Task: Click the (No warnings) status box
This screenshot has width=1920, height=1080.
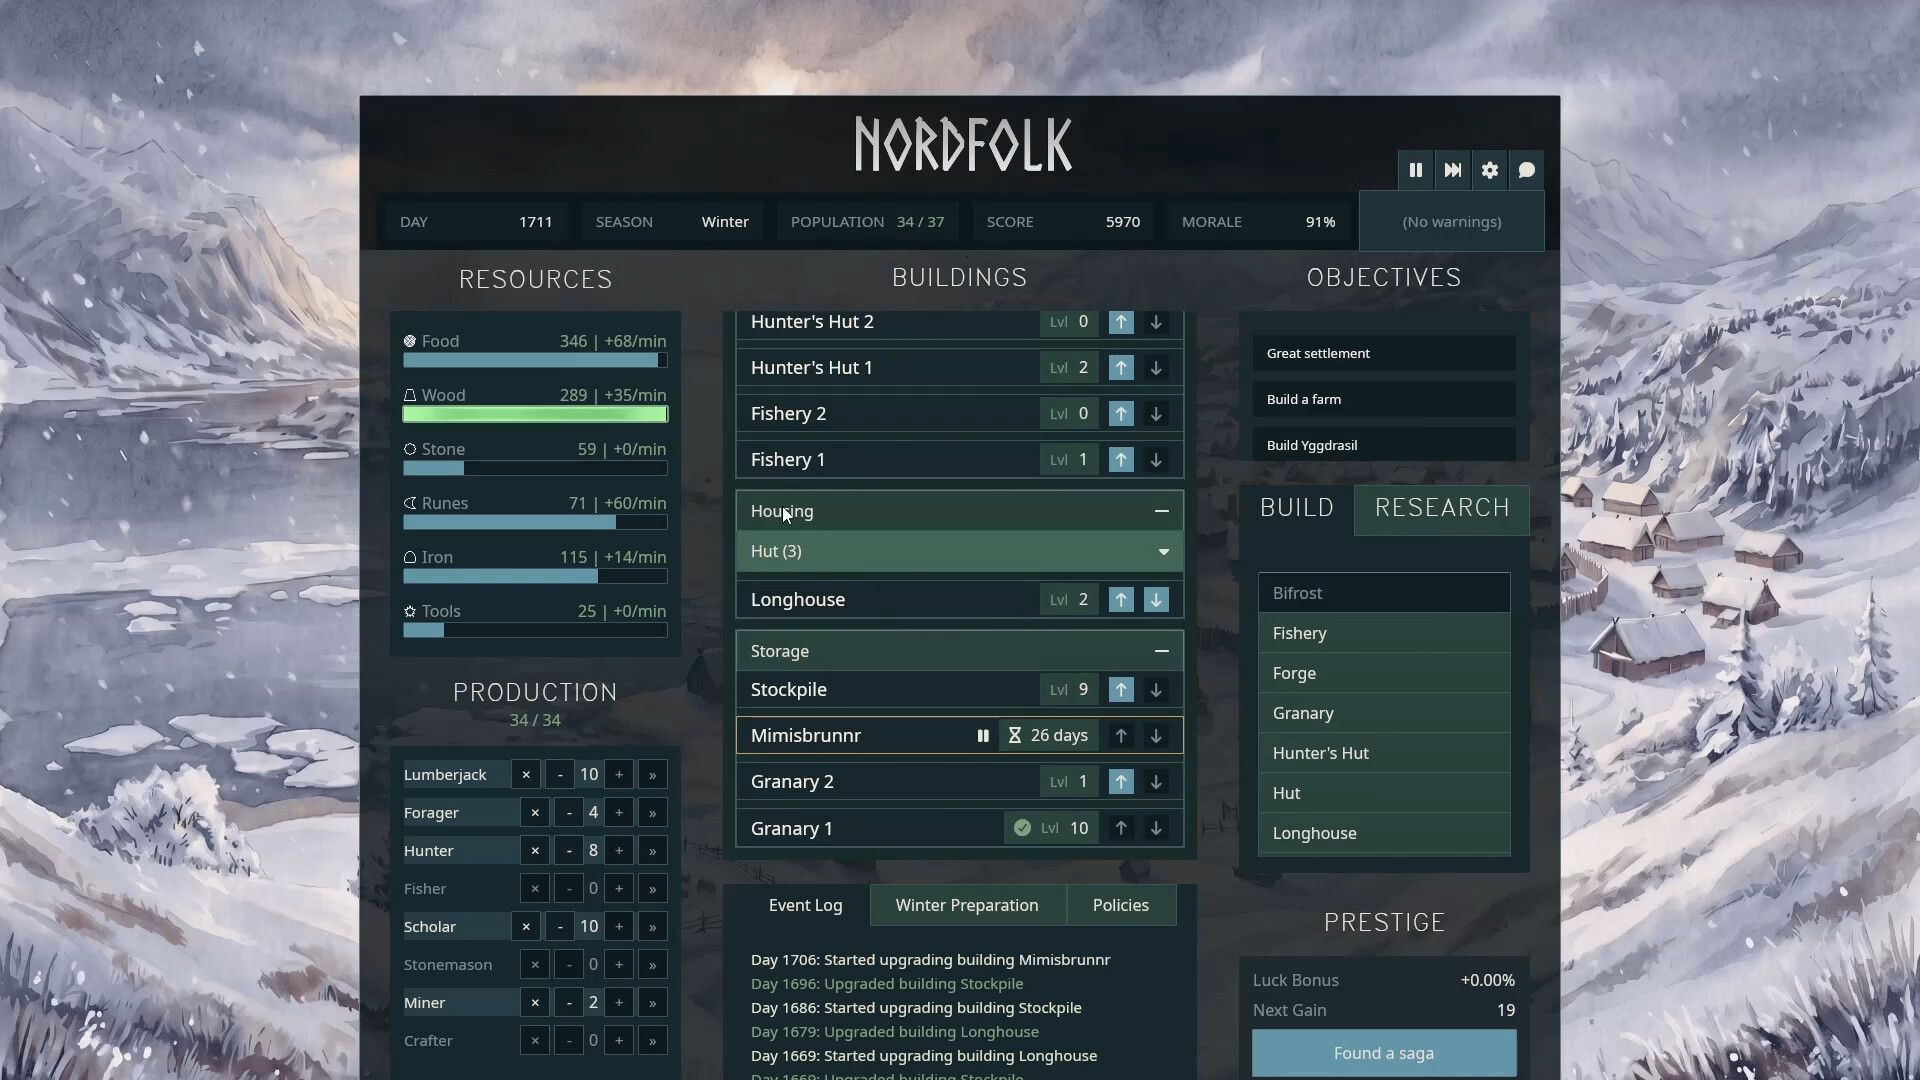Action: (x=1452, y=222)
